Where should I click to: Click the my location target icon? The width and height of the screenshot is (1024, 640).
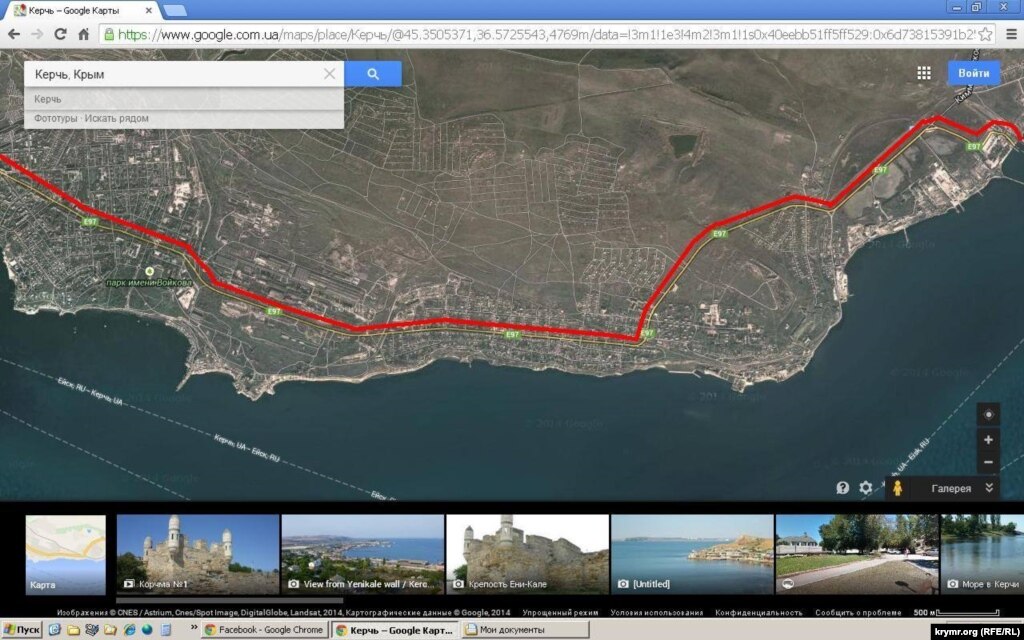[989, 415]
